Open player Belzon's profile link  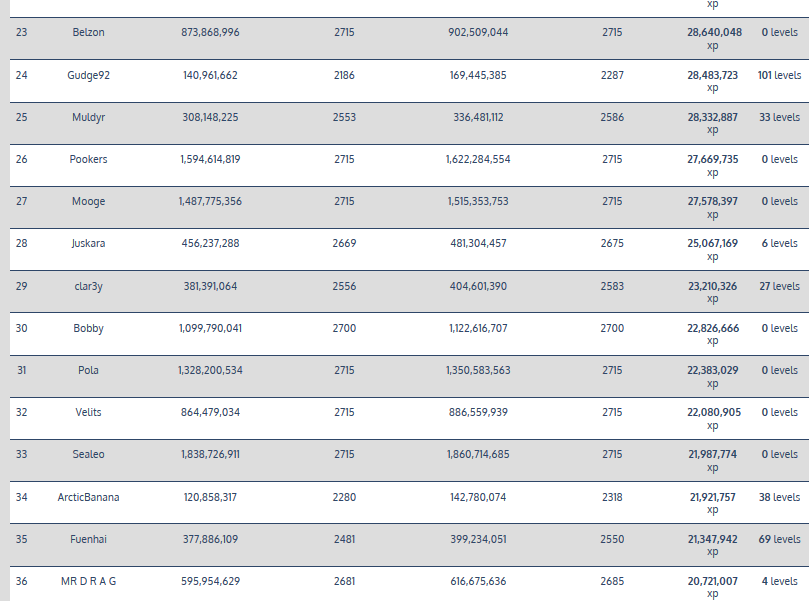[88, 33]
